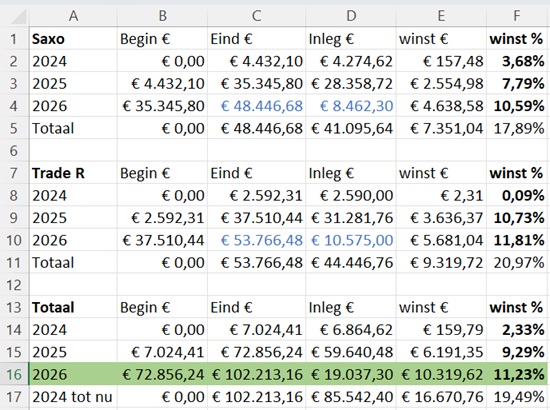Select column C header

[256, 16]
